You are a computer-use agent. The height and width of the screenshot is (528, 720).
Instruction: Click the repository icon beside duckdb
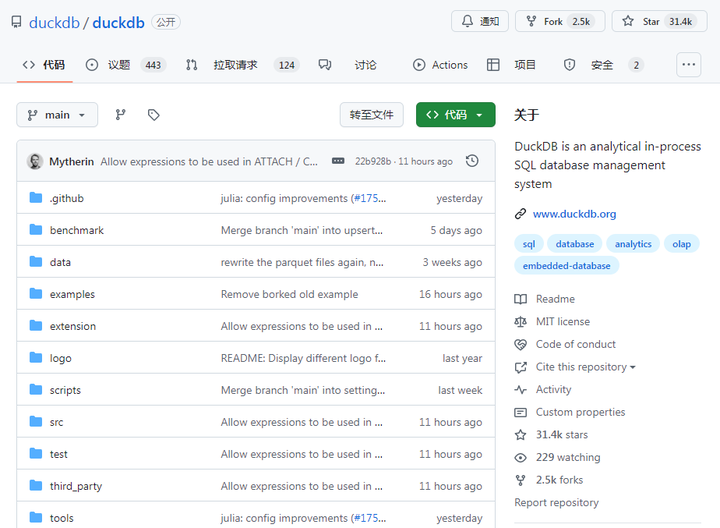[17, 22]
